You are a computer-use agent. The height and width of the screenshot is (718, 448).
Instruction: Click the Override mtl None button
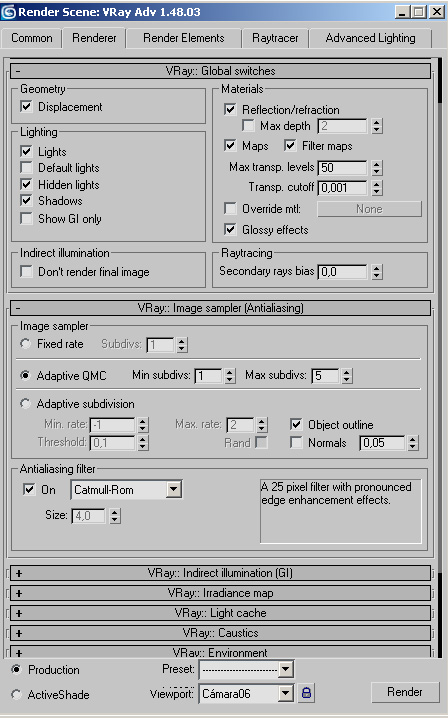pyautogui.click(x=369, y=209)
